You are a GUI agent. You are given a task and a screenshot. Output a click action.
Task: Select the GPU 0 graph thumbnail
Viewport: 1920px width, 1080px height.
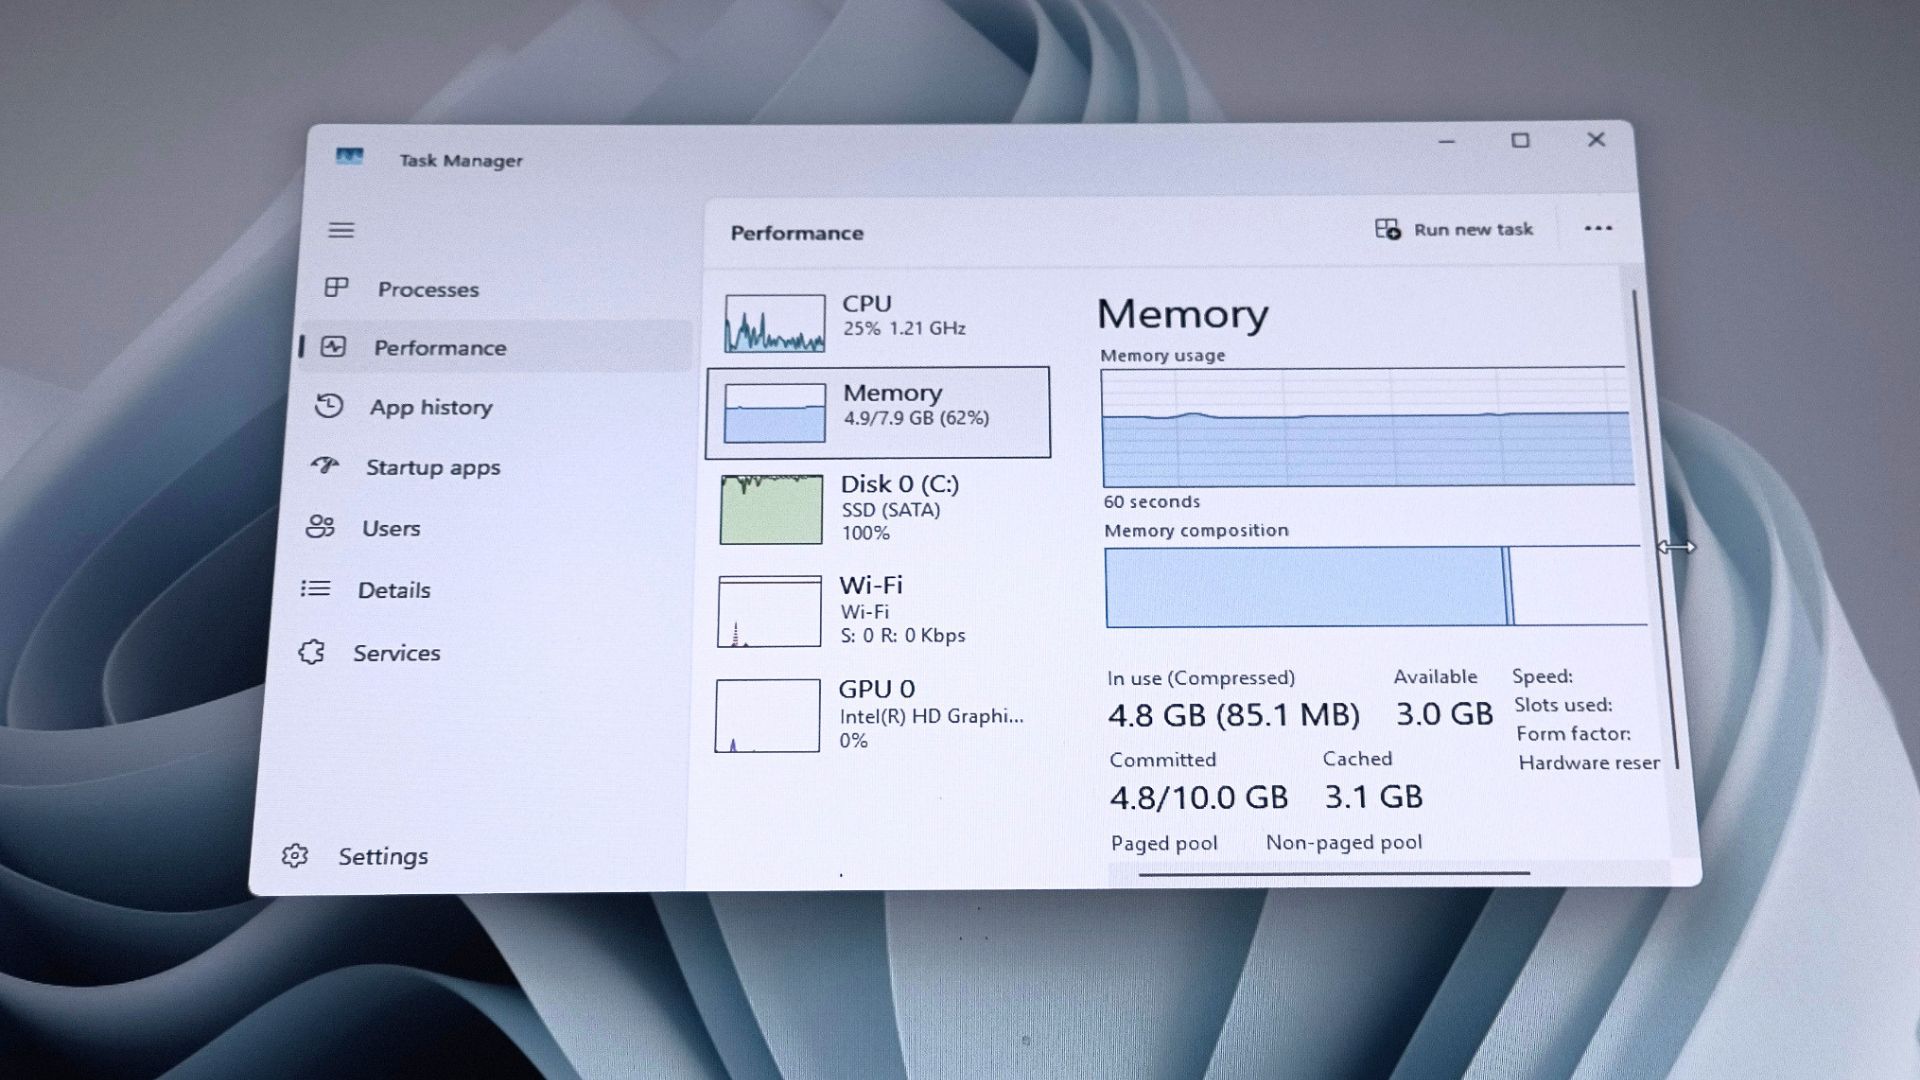point(767,716)
